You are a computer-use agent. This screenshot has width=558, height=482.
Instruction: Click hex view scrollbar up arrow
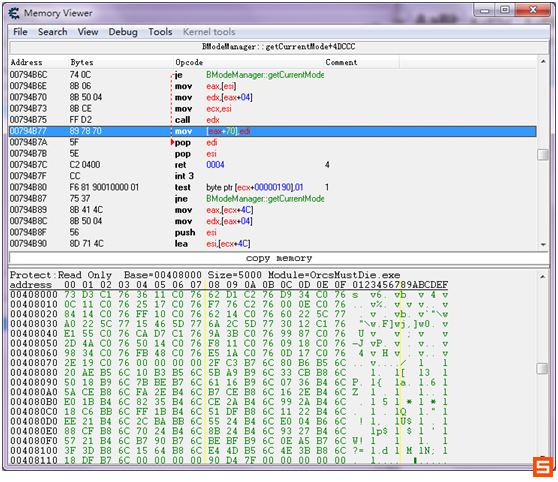coord(542,277)
